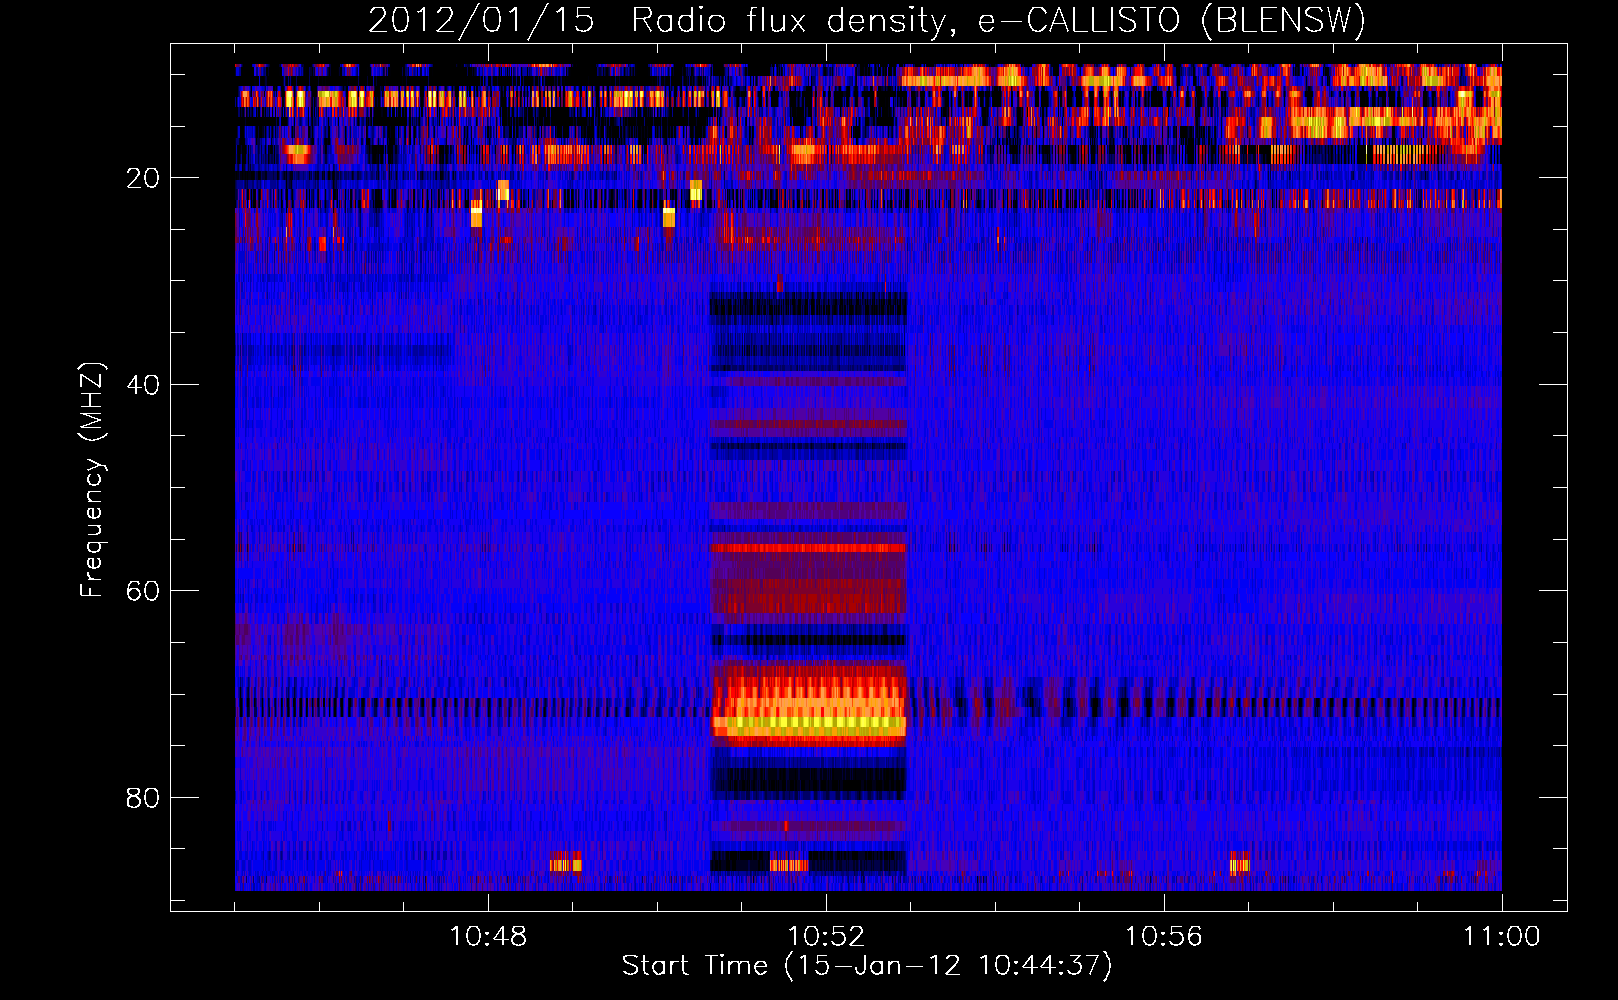Click the 60 MHz frequency tick label
This screenshot has height=1000, width=1618.
(x=143, y=591)
